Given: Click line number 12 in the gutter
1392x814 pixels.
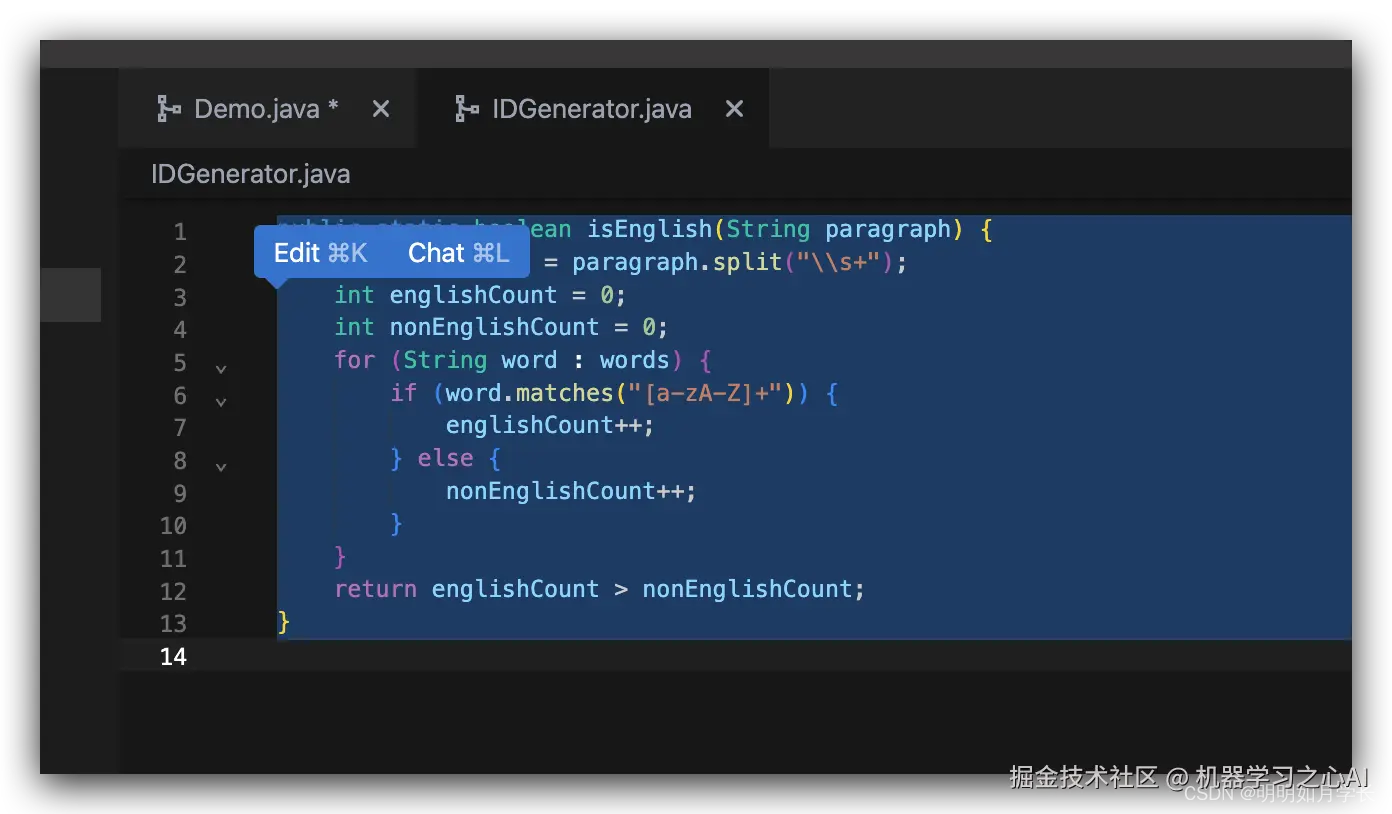Looking at the screenshot, I should pyautogui.click(x=173, y=591).
